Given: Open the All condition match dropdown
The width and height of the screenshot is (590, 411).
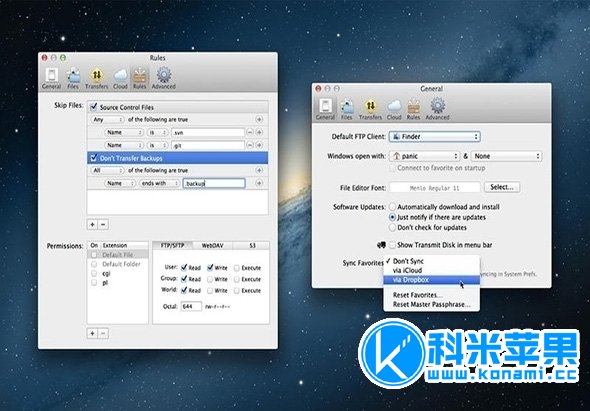Looking at the screenshot, I should click(107, 170).
